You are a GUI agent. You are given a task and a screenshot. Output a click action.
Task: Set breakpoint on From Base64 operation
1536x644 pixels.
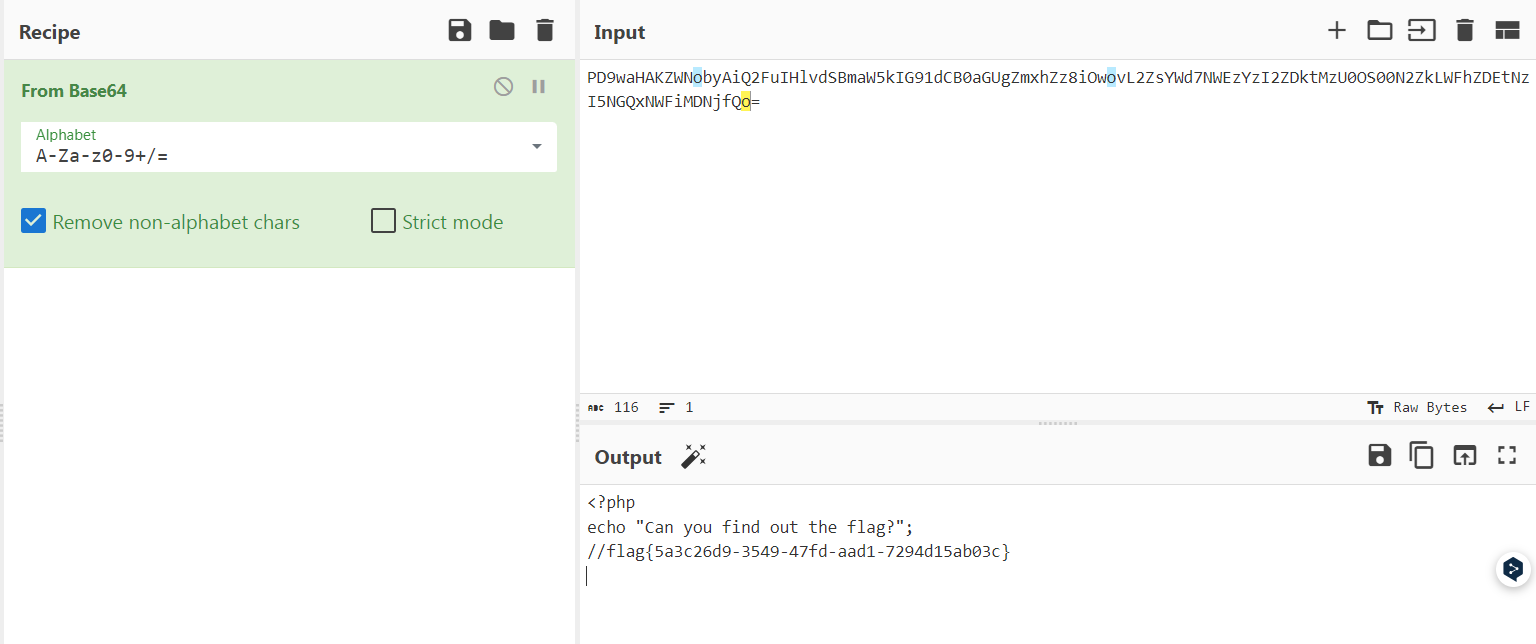click(x=538, y=87)
